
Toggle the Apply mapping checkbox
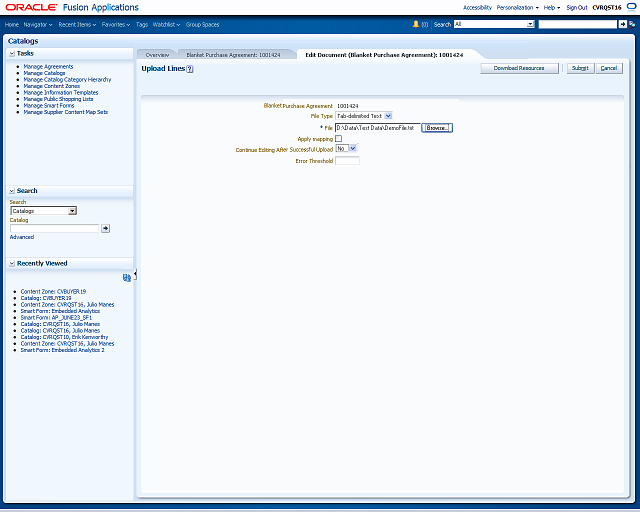(338, 139)
